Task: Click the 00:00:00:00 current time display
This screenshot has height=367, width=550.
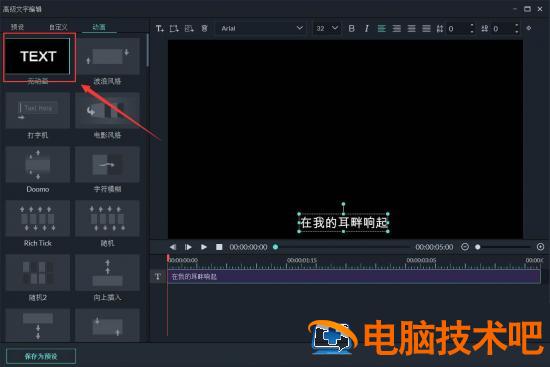Action: [x=248, y=247]
